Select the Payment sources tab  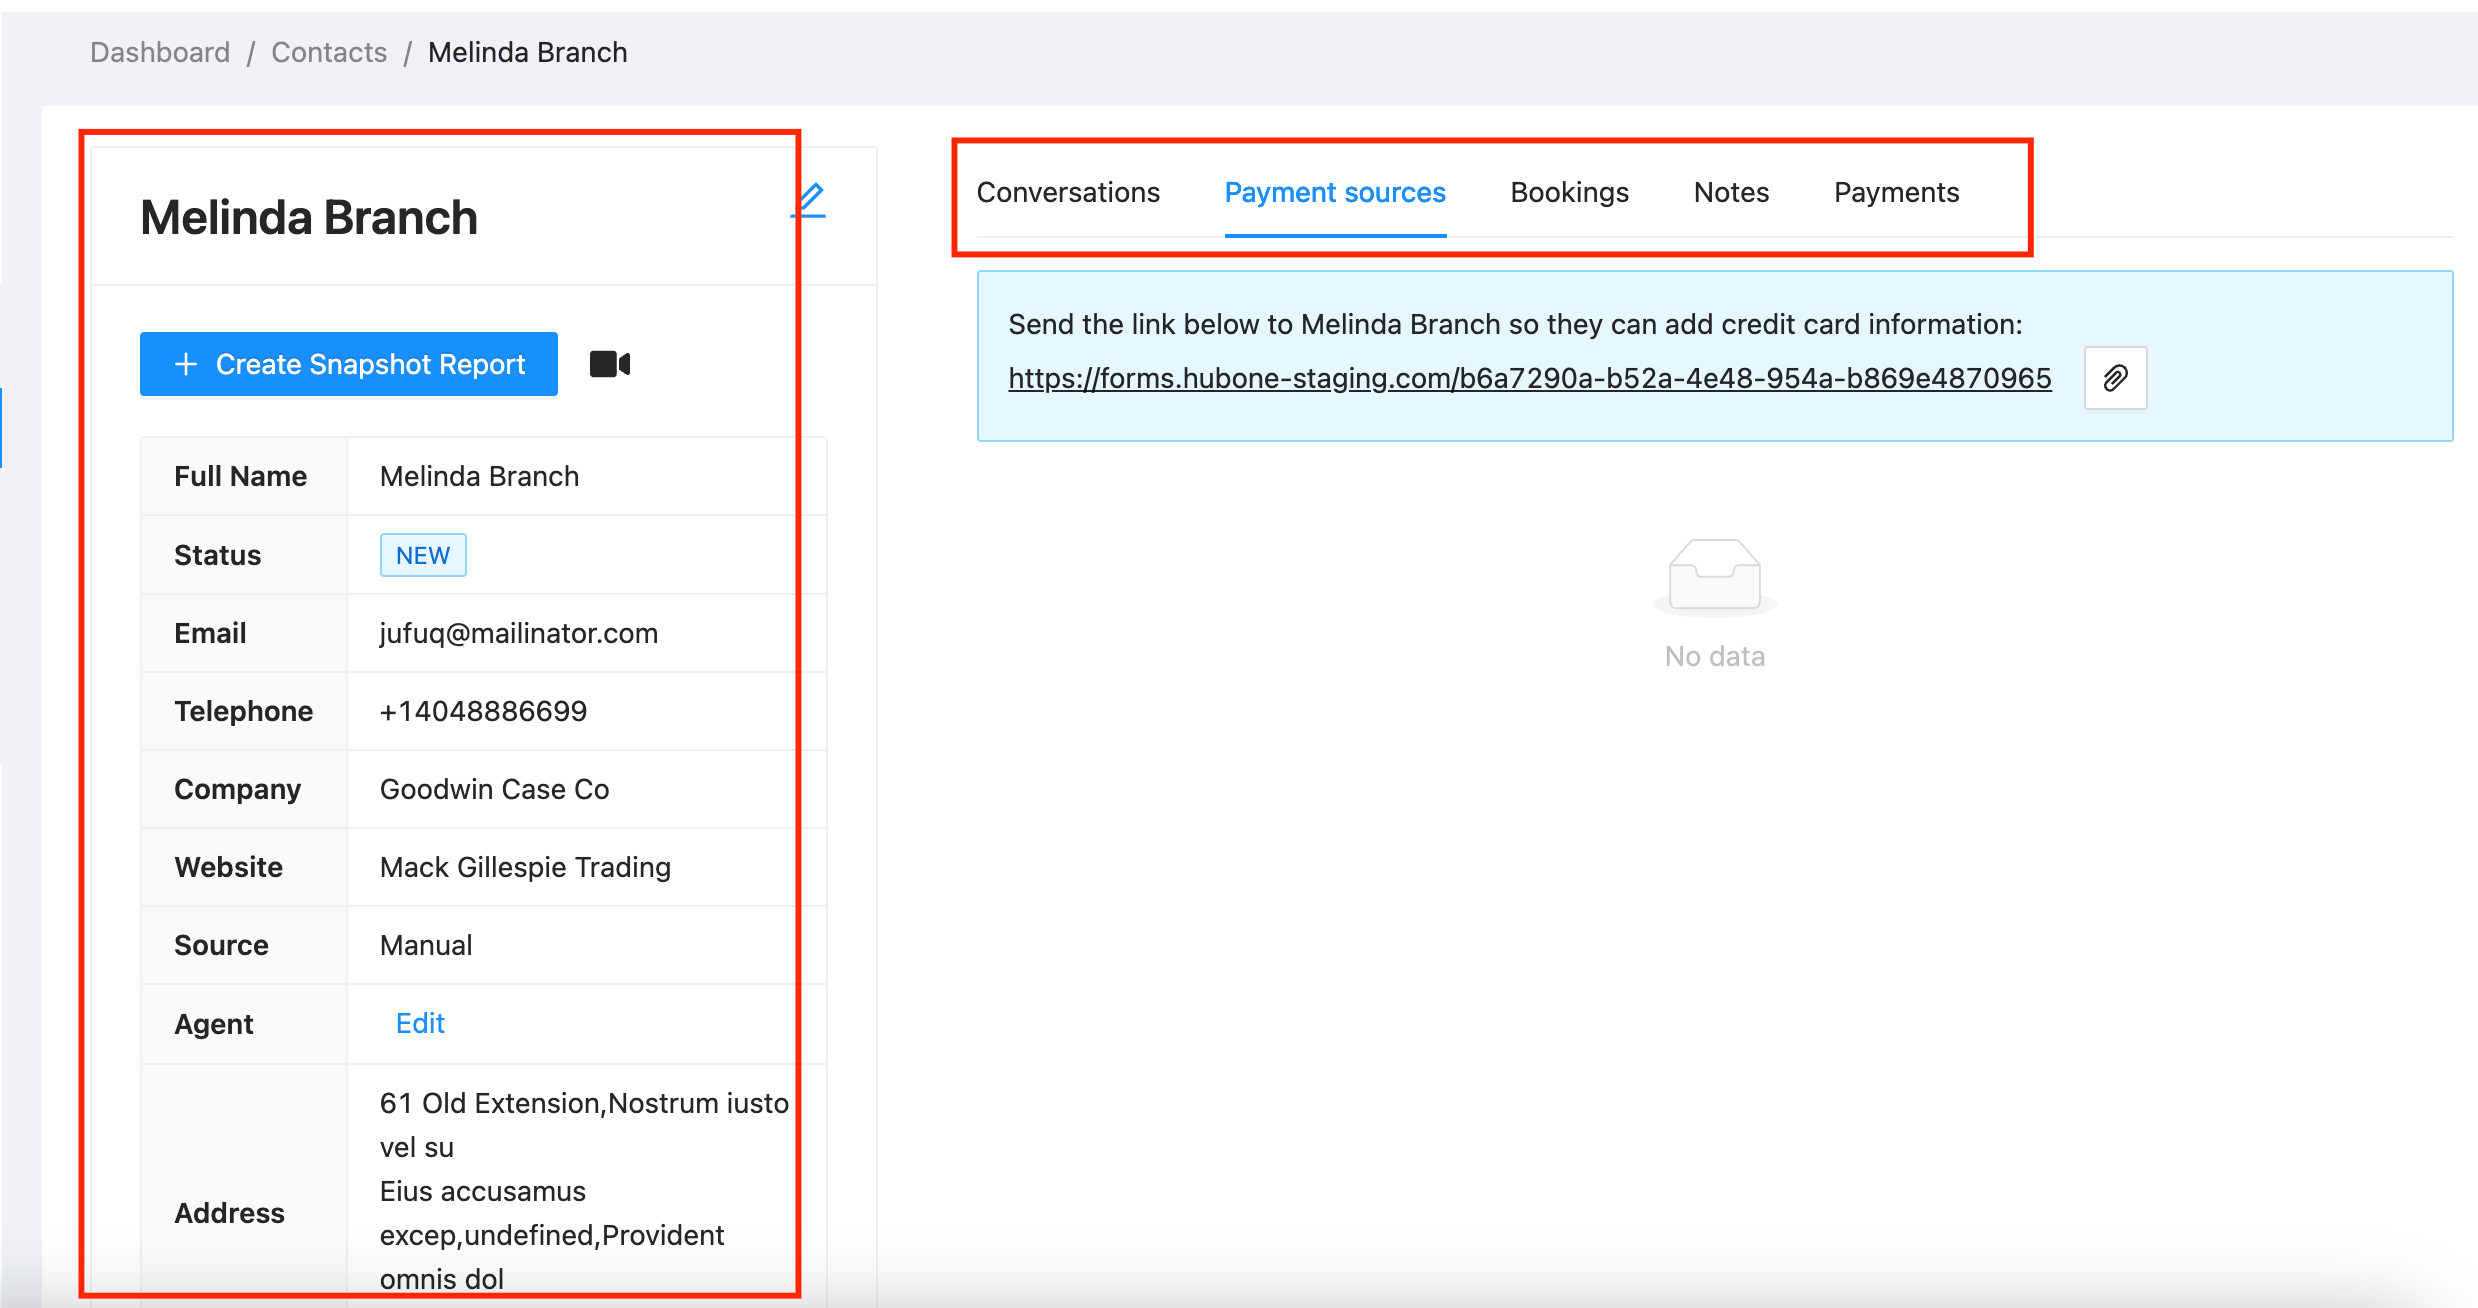1334,192
